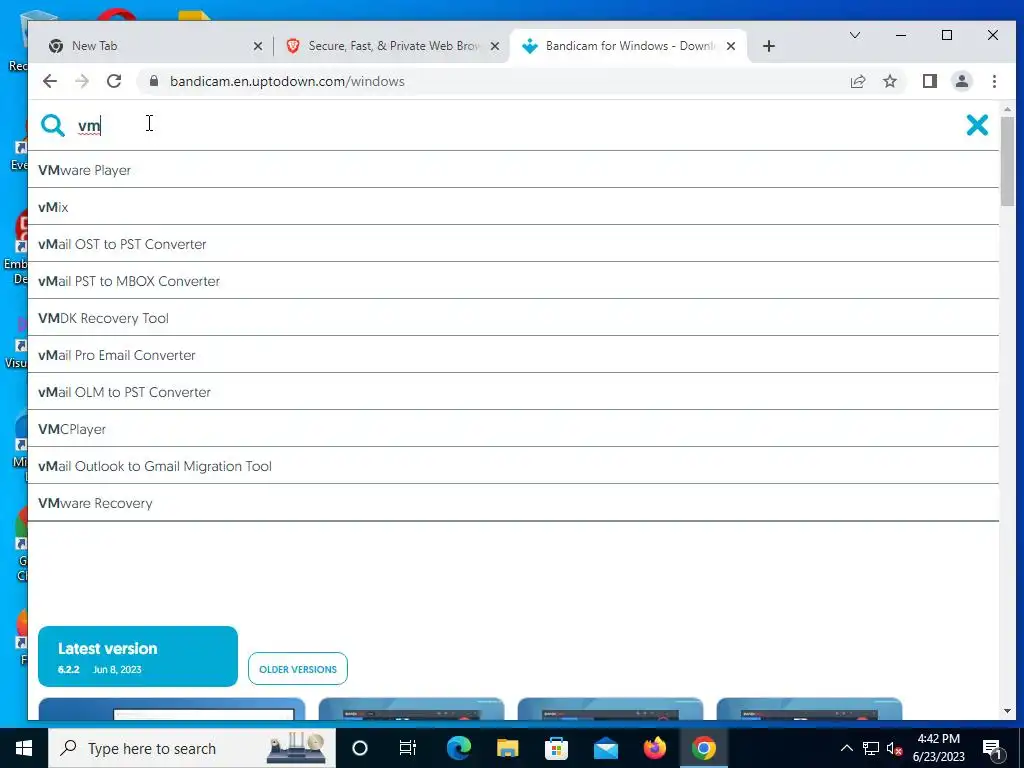Switch to the Secure, Fast & Private Web Browser tab
Viewport: 1024px width, 768px height.
point(394,46)
